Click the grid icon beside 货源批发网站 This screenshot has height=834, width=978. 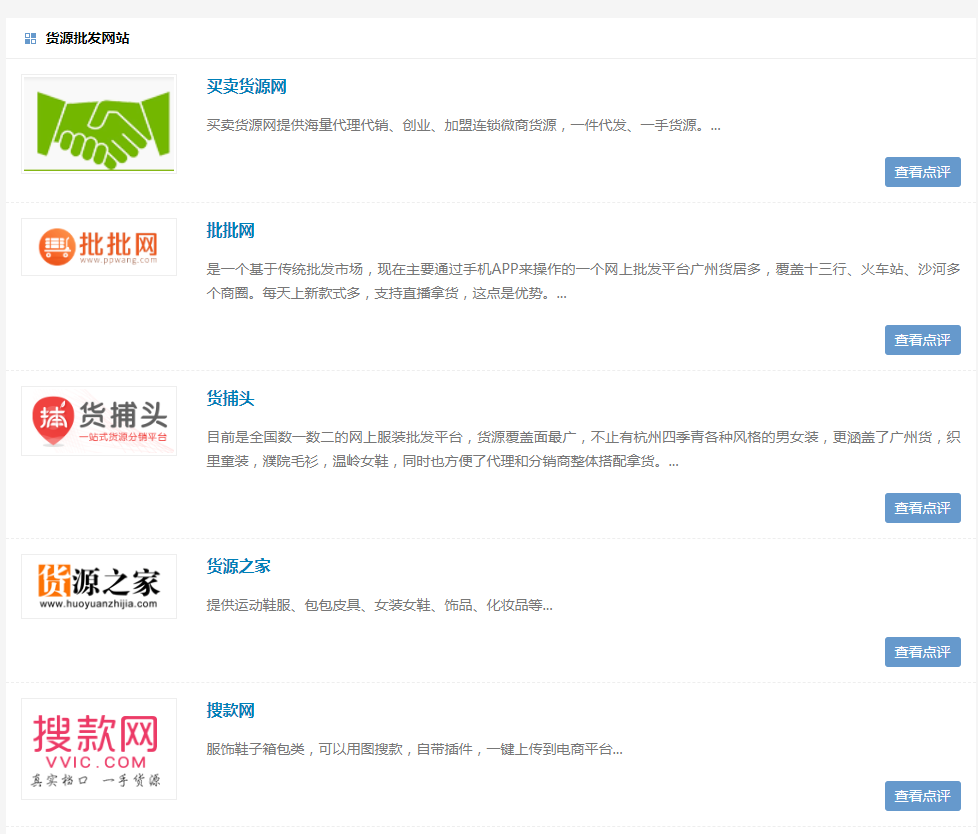30,39
